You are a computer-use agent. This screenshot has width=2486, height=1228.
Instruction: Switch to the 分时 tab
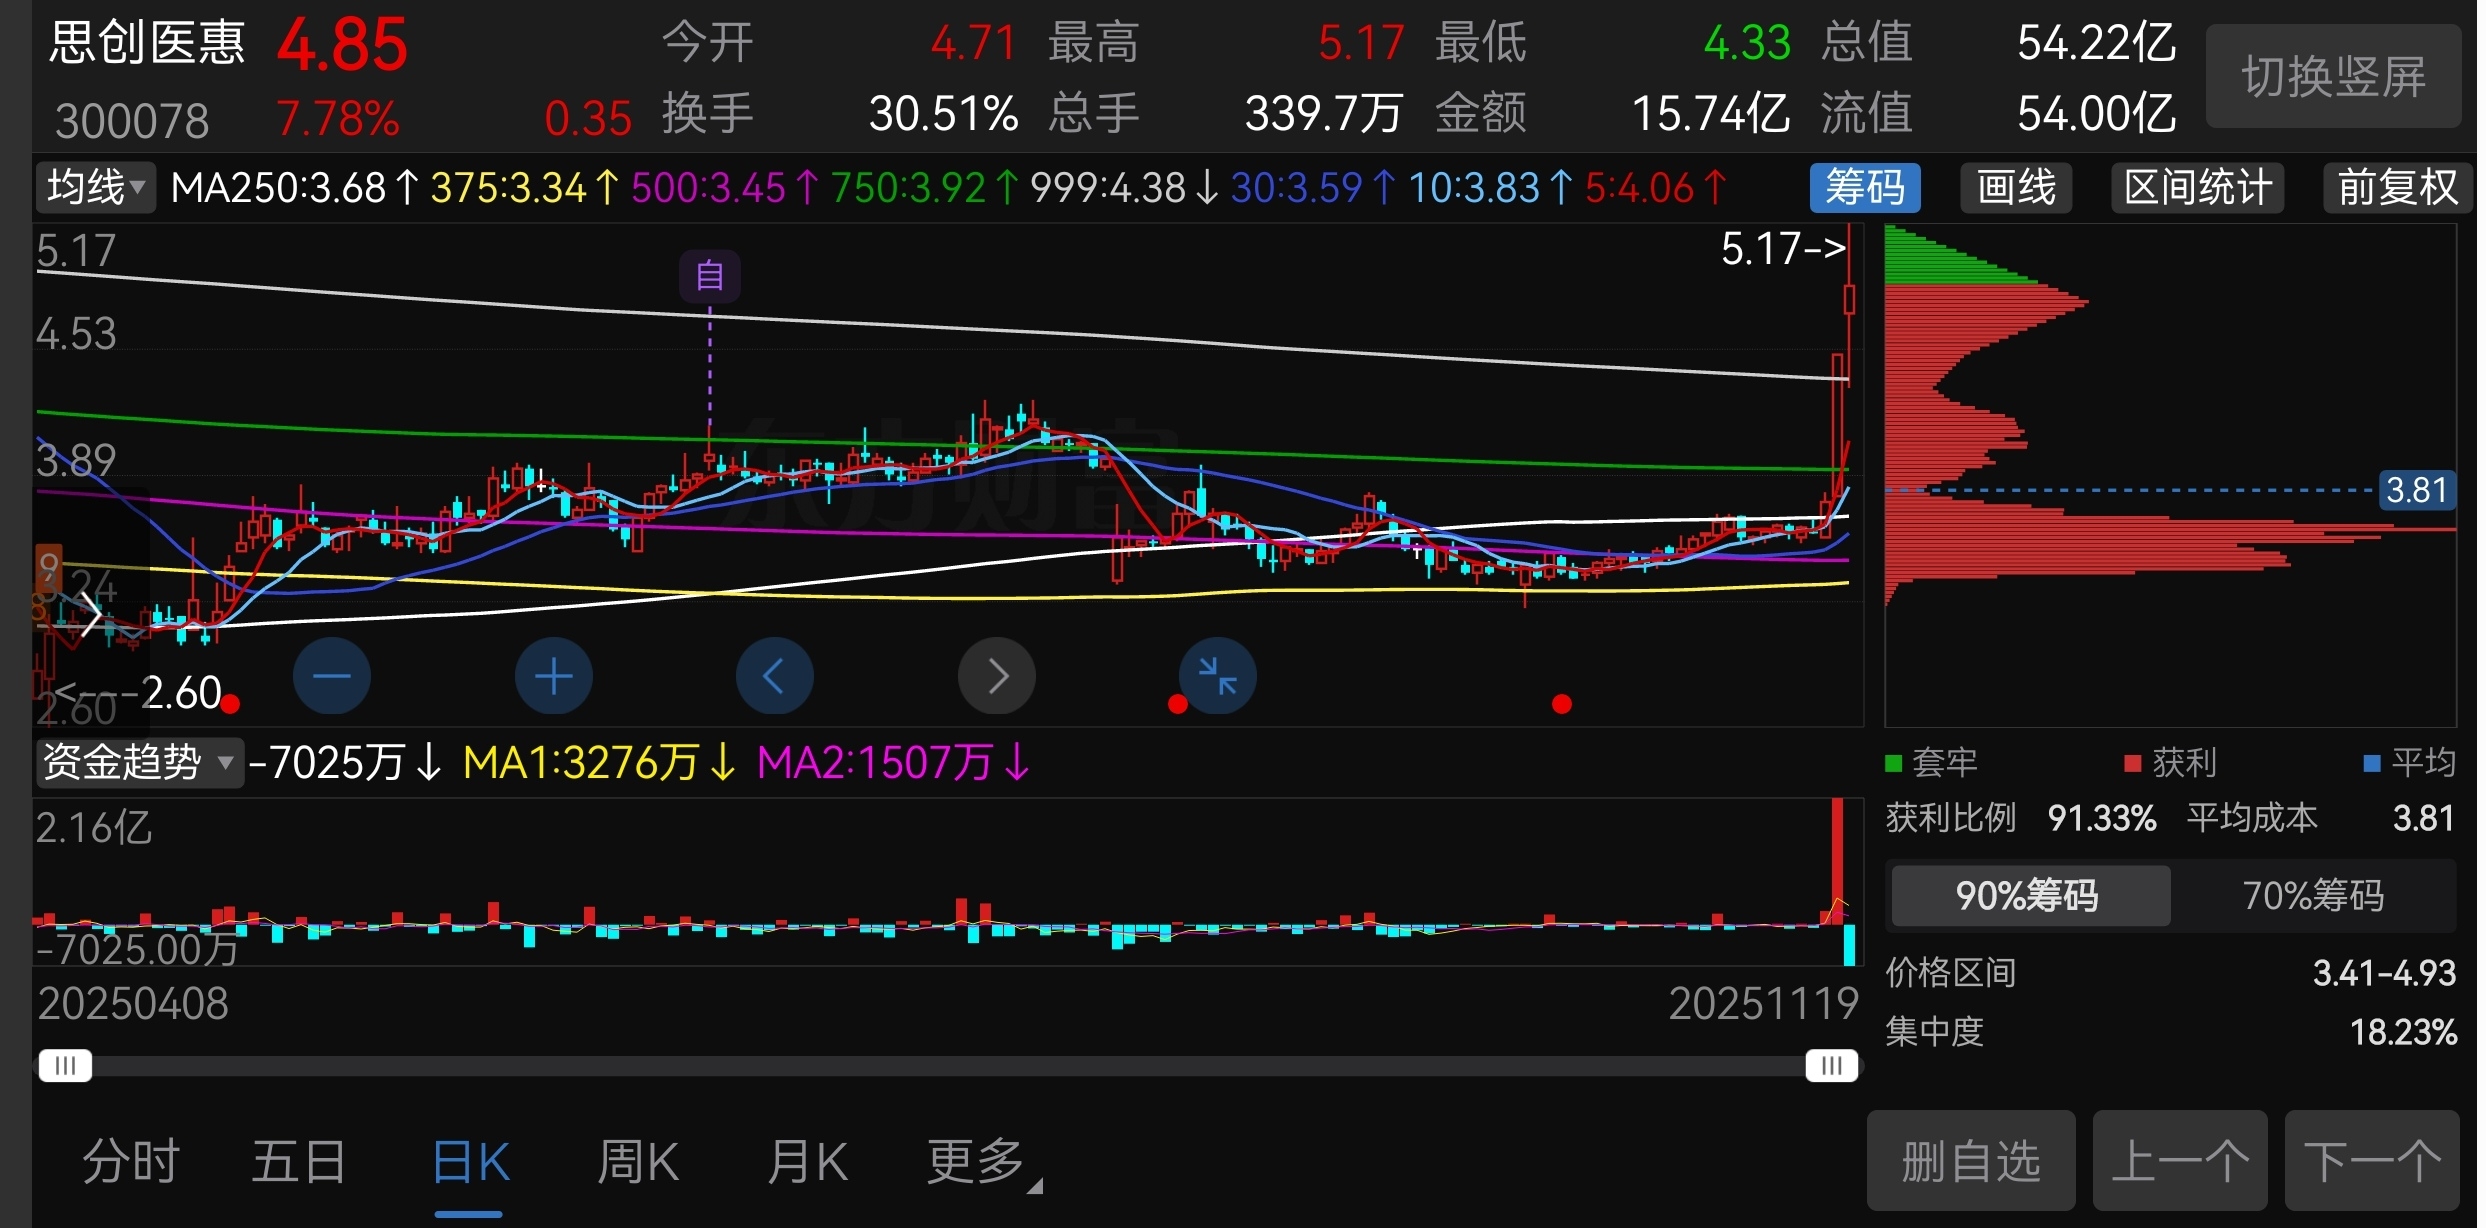(131, 1162)
